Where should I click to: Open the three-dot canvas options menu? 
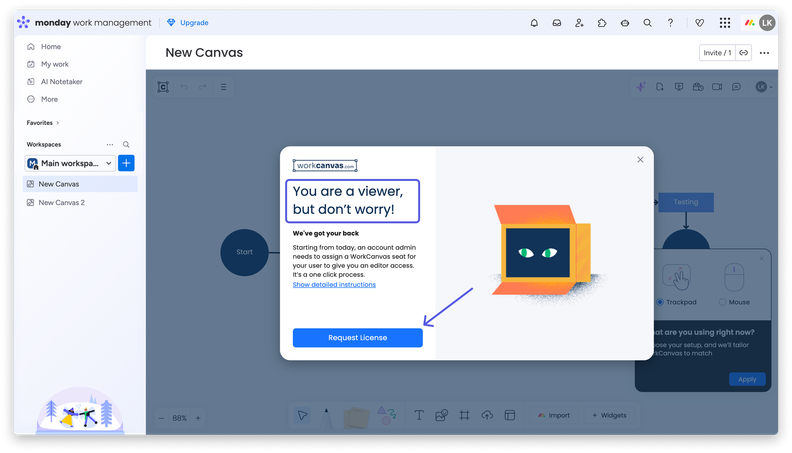[x=764, y=53]
